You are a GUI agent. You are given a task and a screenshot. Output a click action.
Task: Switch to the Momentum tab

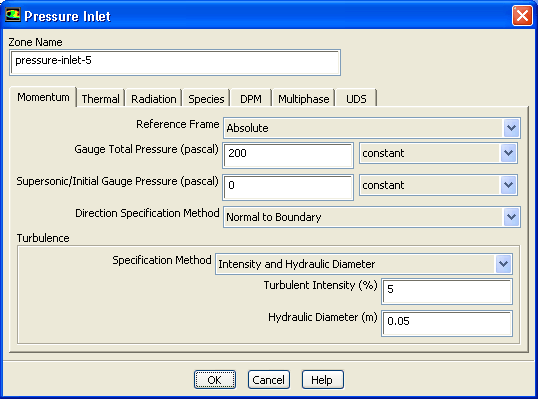43,97
